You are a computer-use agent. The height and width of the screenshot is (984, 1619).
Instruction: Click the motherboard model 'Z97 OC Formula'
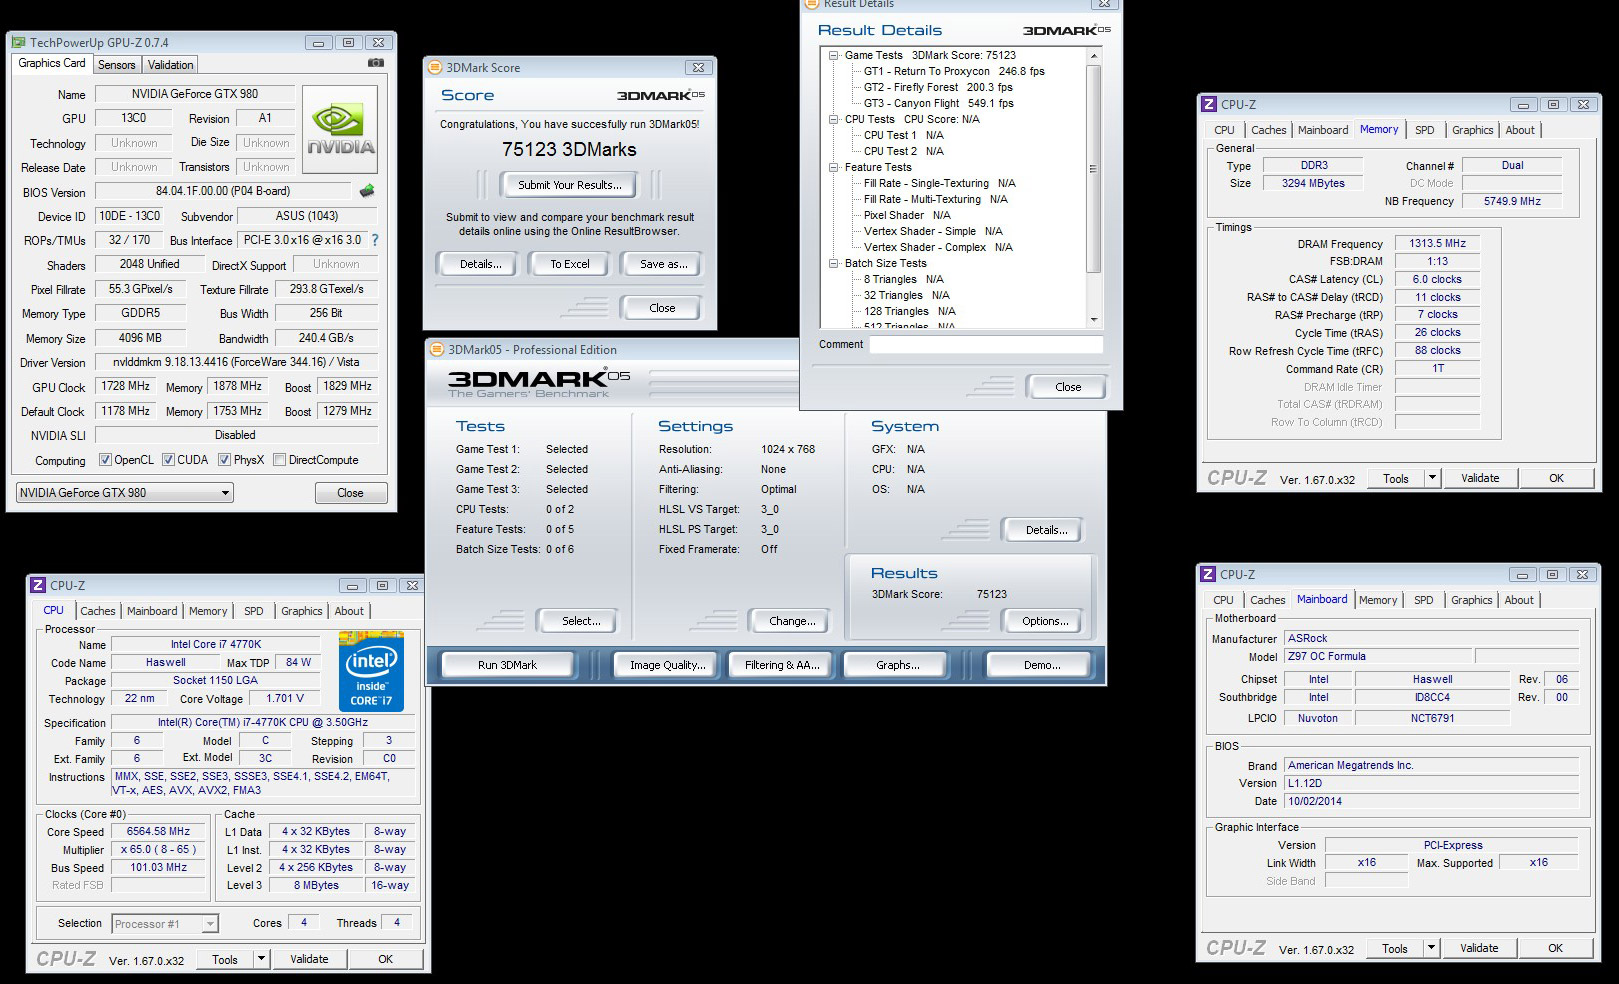pyautogui.click(x=1377, y=656)
